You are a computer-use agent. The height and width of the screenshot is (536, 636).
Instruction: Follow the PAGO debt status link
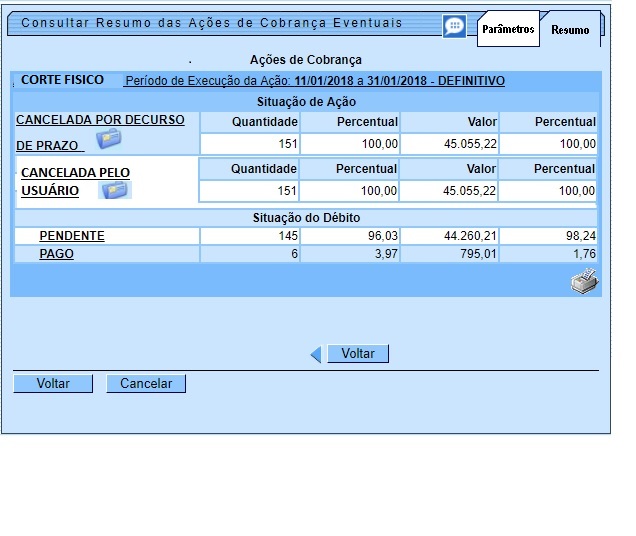point(56,254)
